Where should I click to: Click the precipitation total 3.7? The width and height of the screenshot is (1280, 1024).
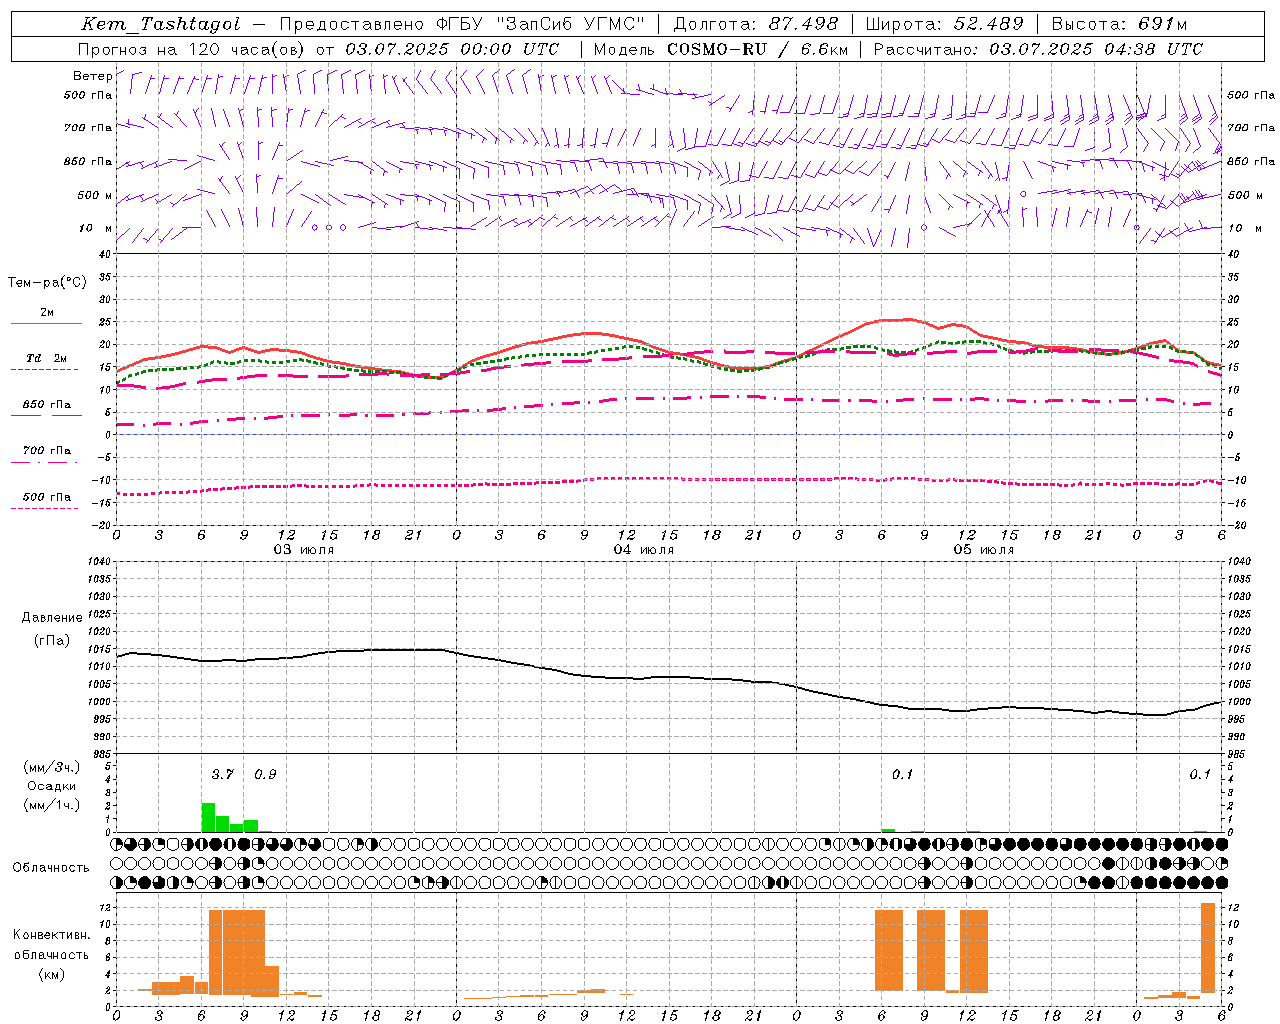click(x=222, y=774)
